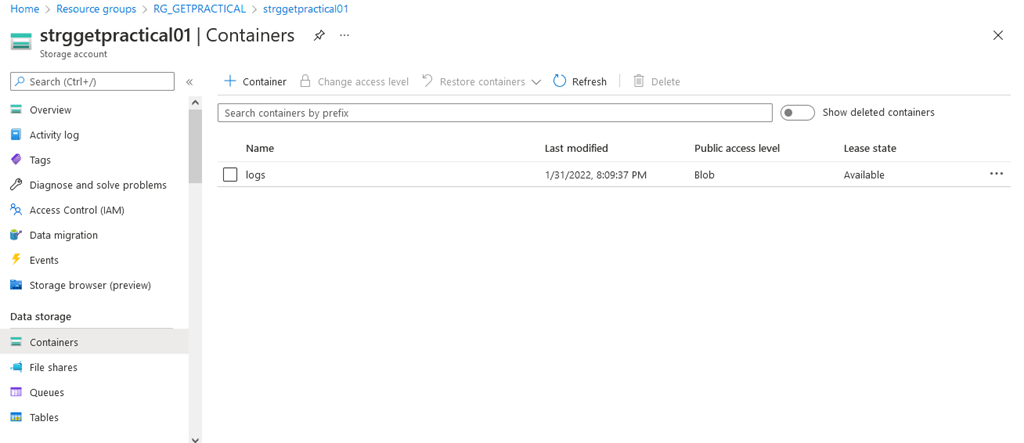Click the lock icon for access level
This screenshot has height=443, width=1024.
click(x=305, y=81)
